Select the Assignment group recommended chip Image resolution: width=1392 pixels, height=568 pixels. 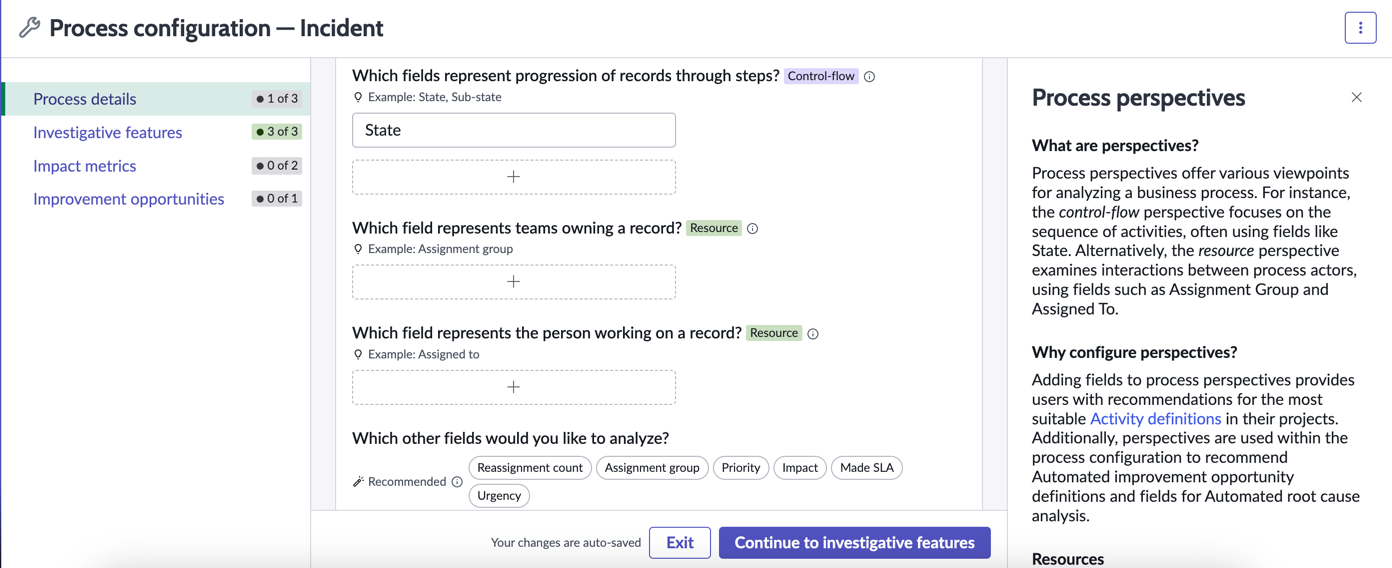(652, 468)
